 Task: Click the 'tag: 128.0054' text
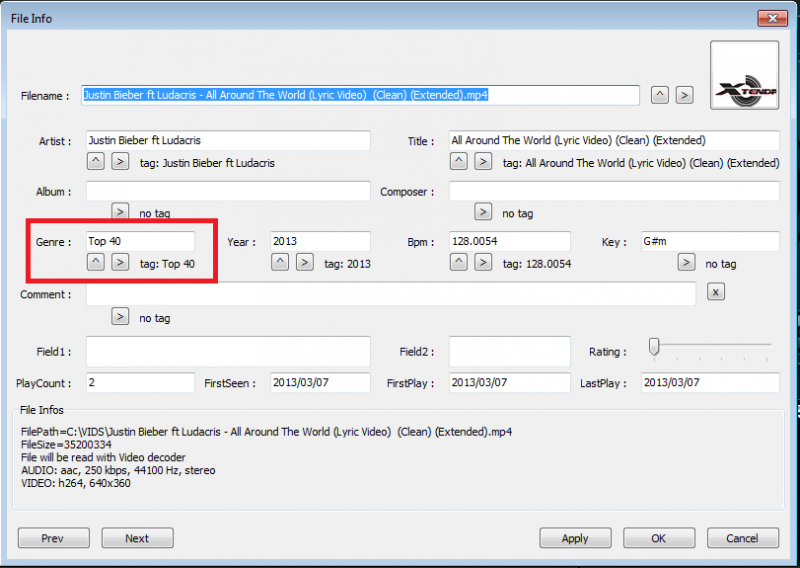tap(537, 264)
